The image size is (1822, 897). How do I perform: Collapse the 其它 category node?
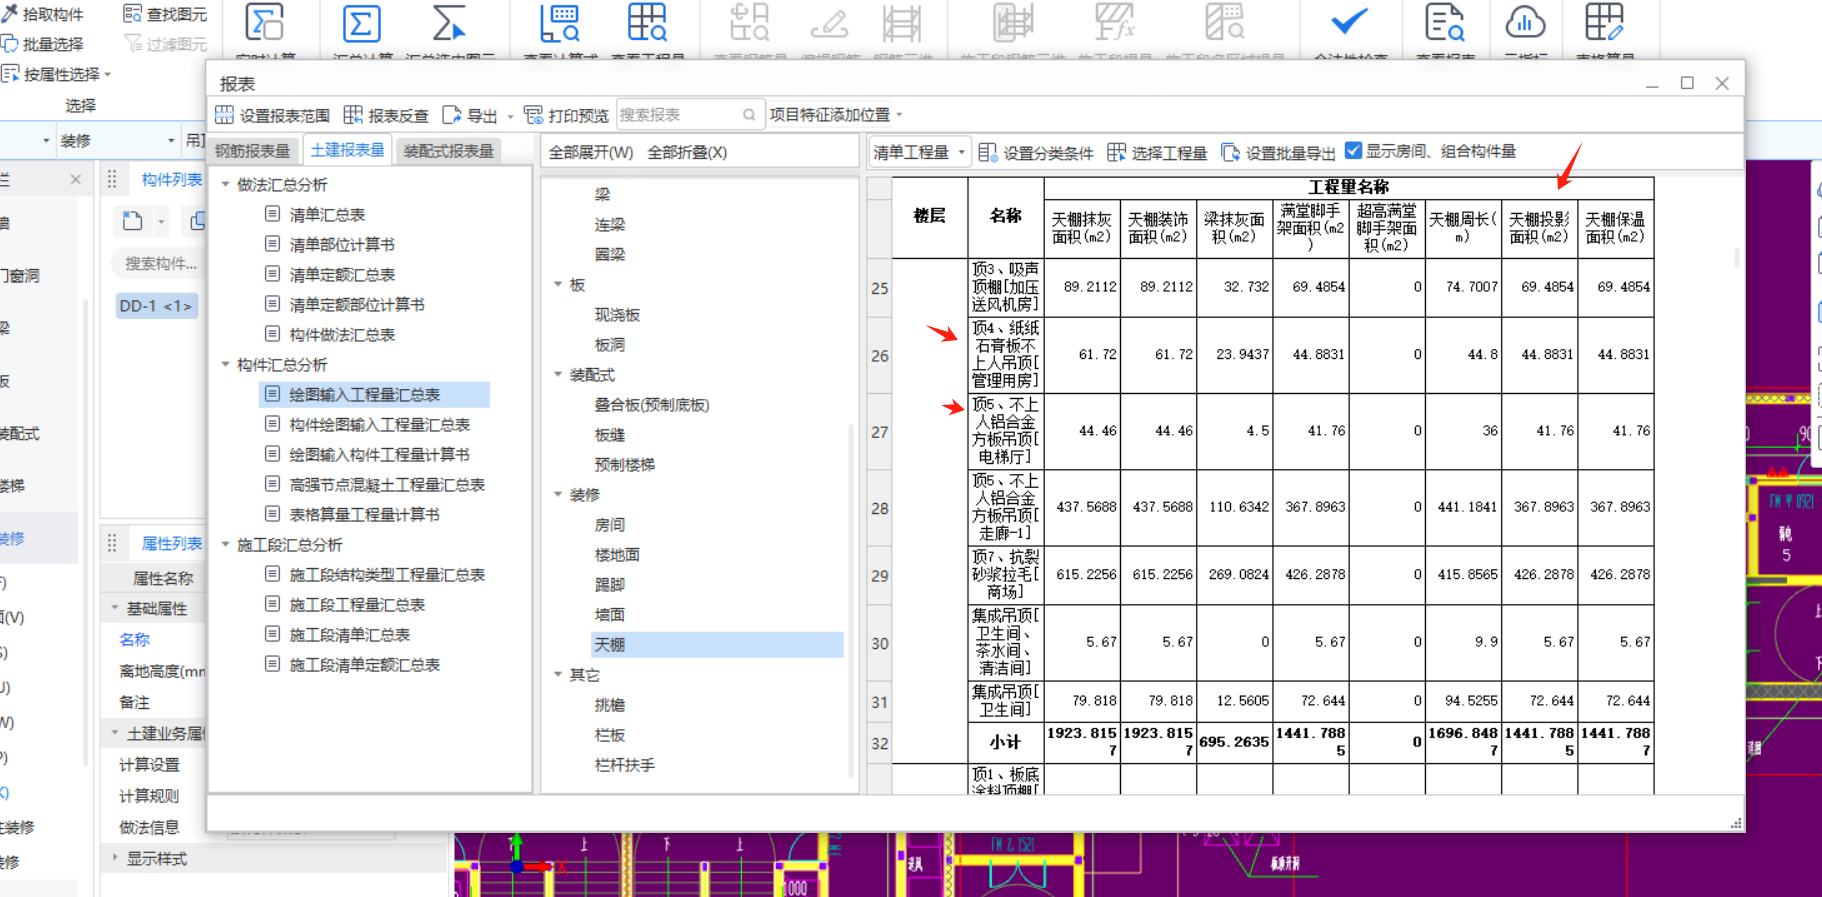pyautogui.click(x=558, y=674)
